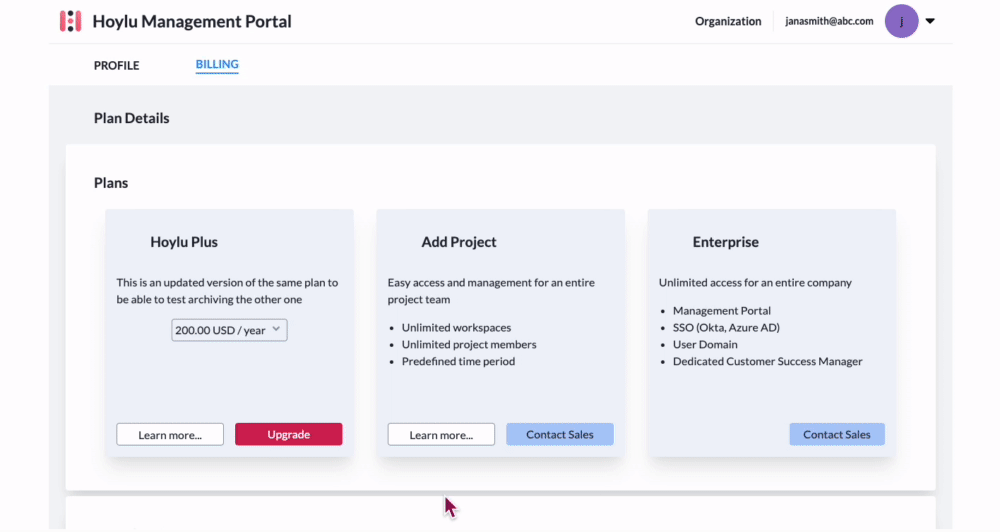Click the User Domain bullet

705,344
